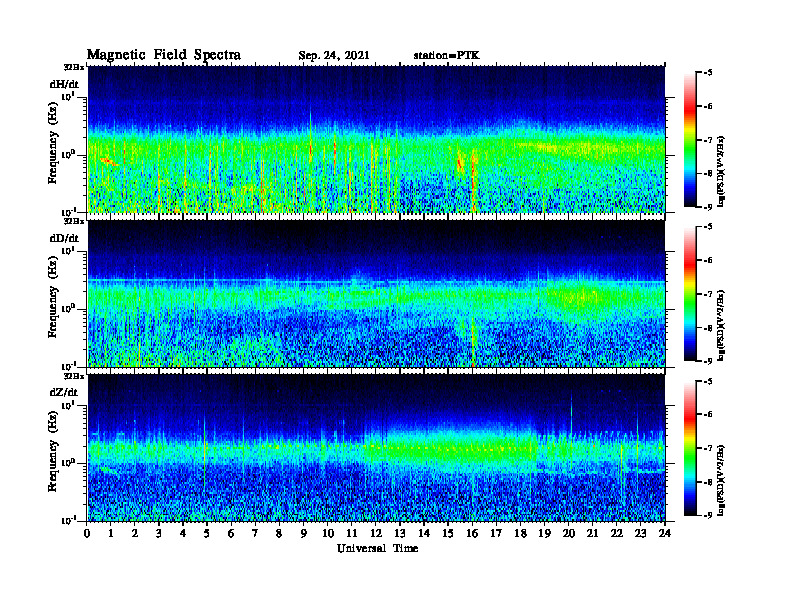Image resolution: width=792 pixels, height=612 pixels.
Task: Click hour 0 on the Universal Time axis
Action: tap(87, 534)
